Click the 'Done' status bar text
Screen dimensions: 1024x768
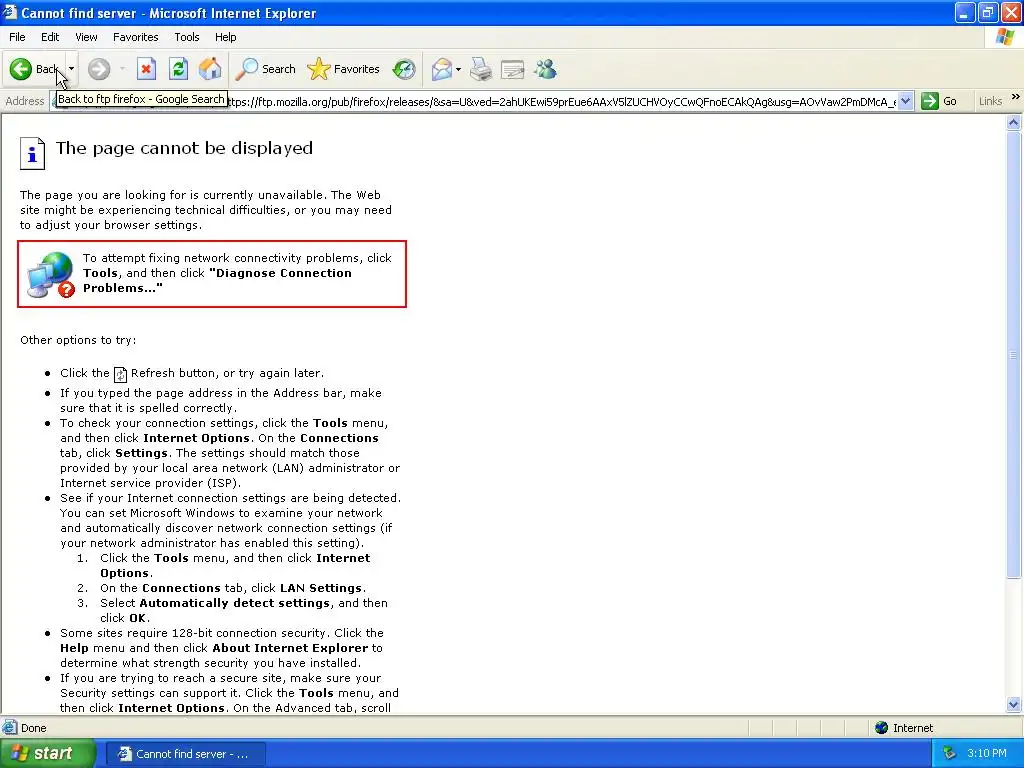(33, 728)
